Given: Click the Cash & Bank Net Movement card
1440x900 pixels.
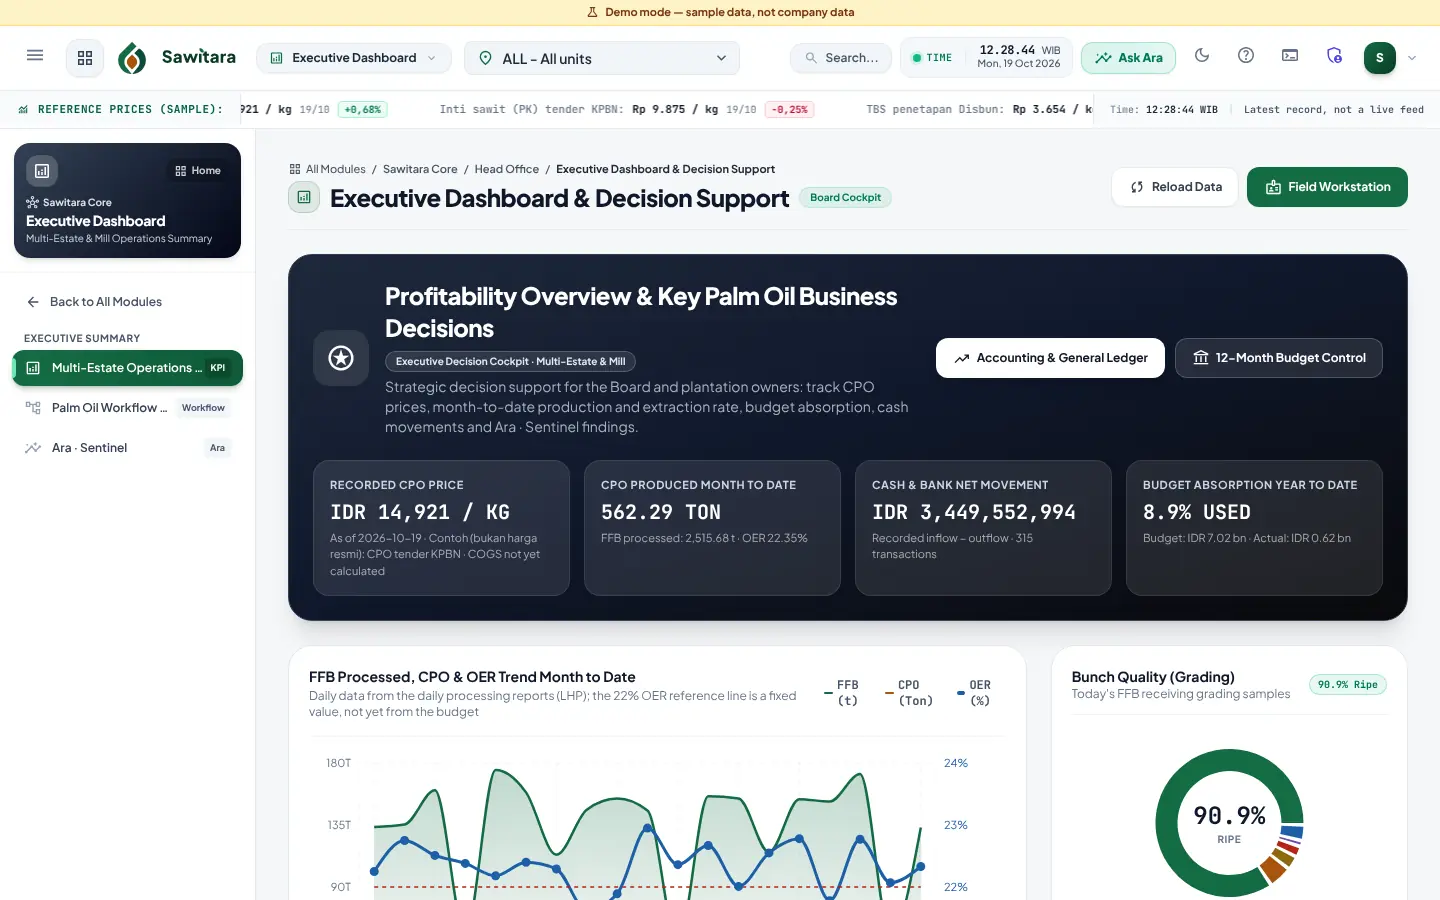Looking at the screenshot, I should 983,528.
